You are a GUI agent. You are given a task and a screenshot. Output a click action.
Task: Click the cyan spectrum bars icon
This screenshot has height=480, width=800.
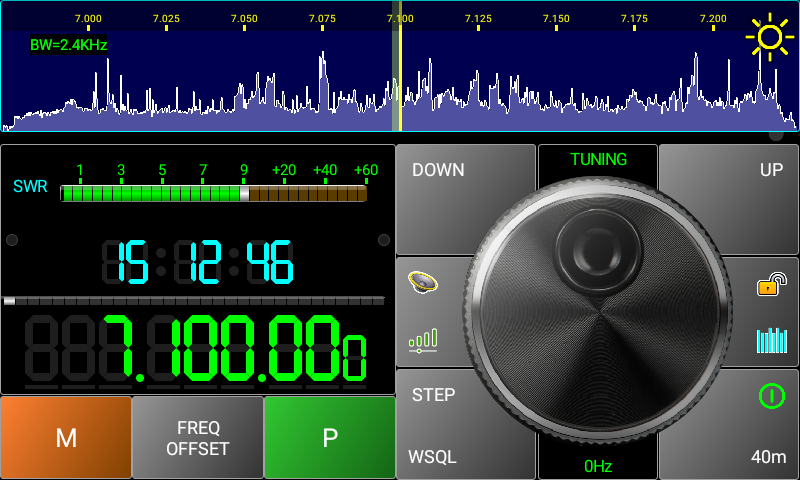point(771,340)
